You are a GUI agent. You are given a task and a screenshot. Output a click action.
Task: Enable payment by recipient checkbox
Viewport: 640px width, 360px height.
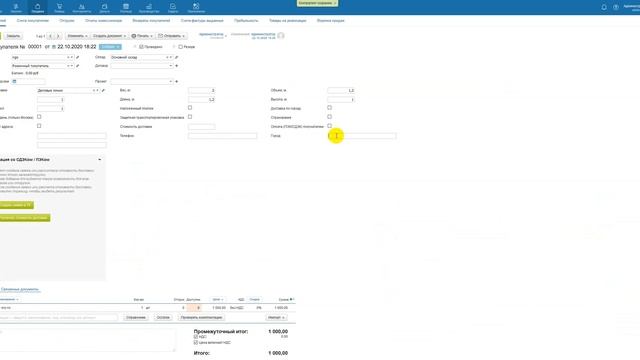pyautogui.click(x=329, y=126)
